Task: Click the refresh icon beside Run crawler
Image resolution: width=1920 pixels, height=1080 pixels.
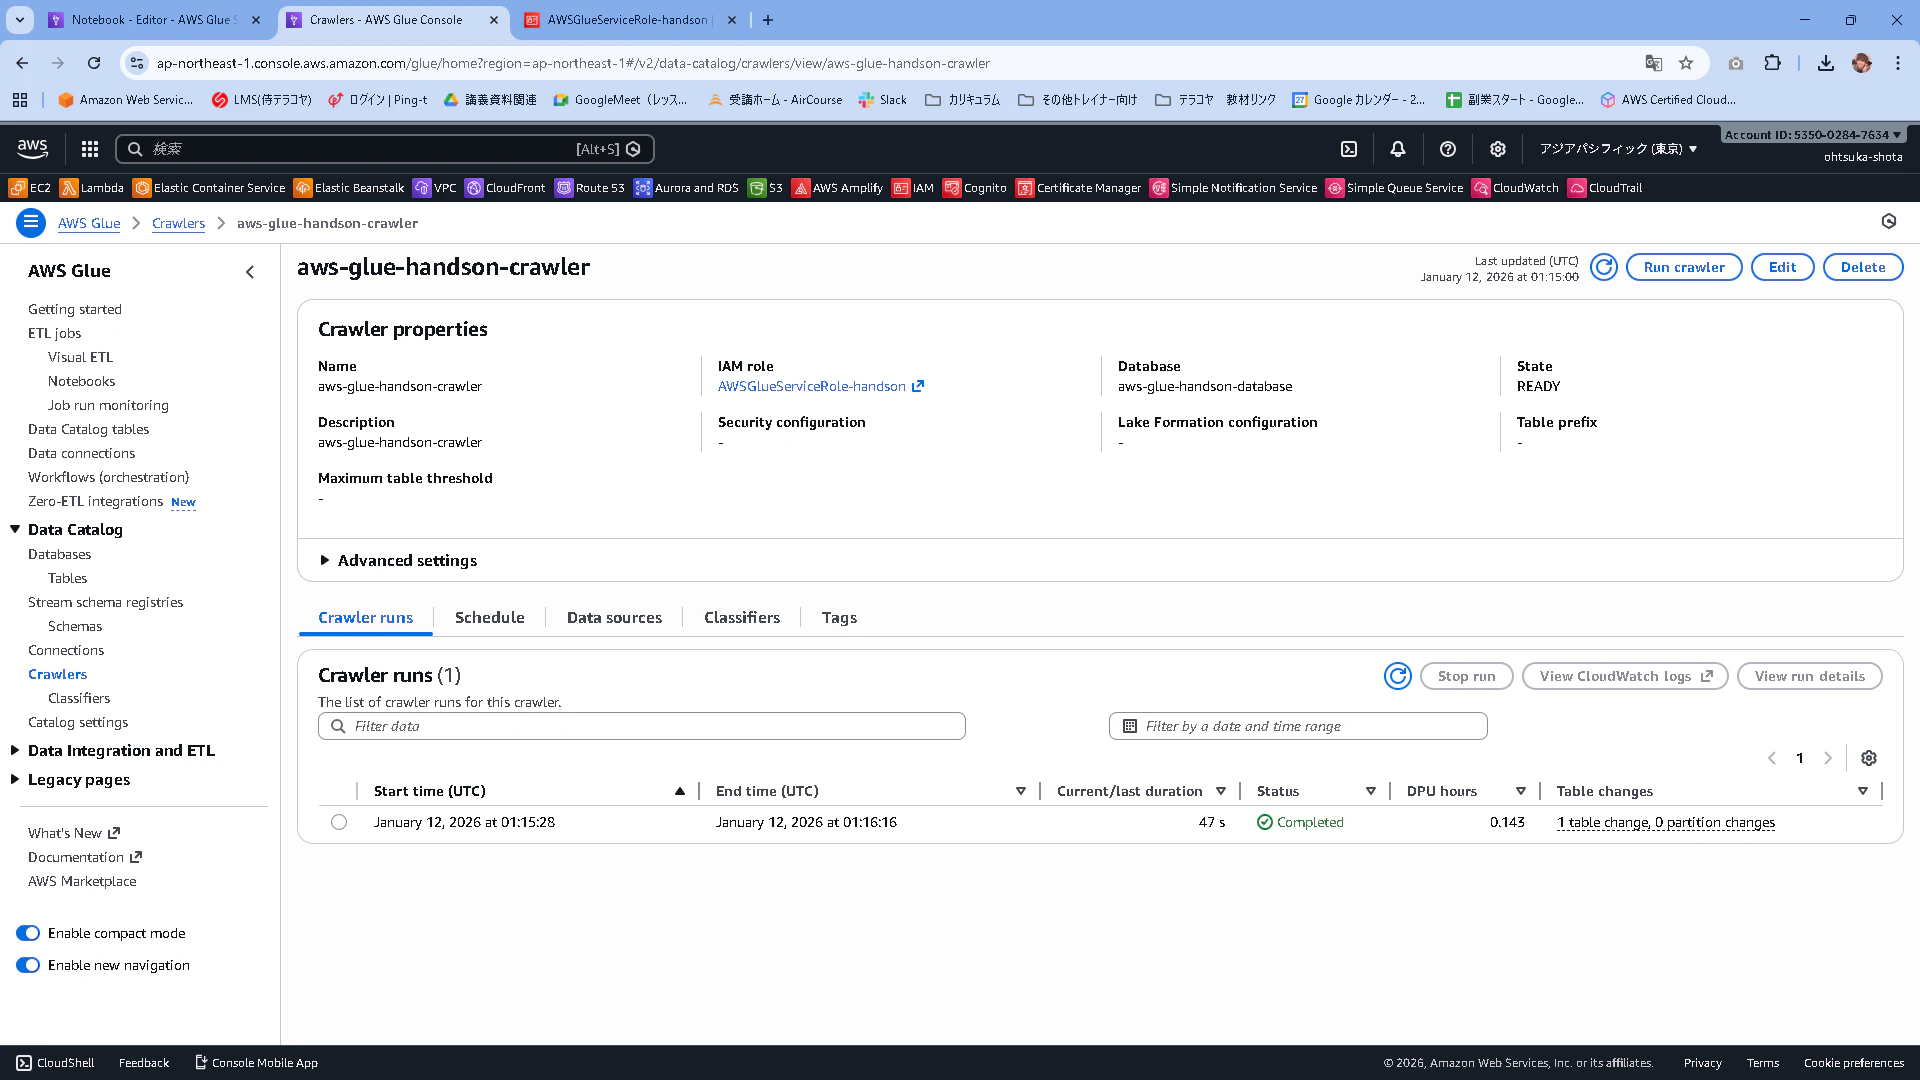Action: point(1603,267)
